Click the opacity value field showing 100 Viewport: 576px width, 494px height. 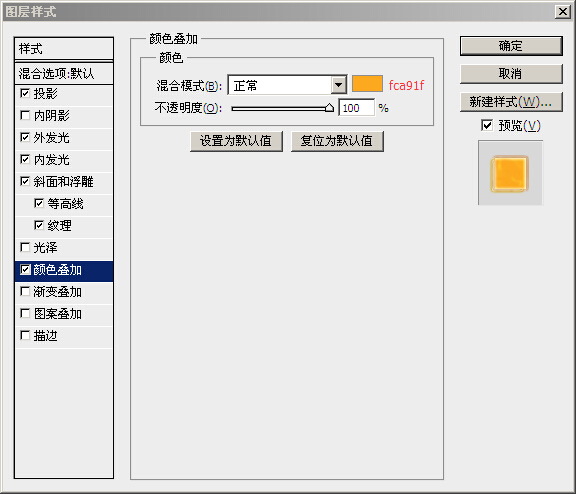(x=356, y=108)
